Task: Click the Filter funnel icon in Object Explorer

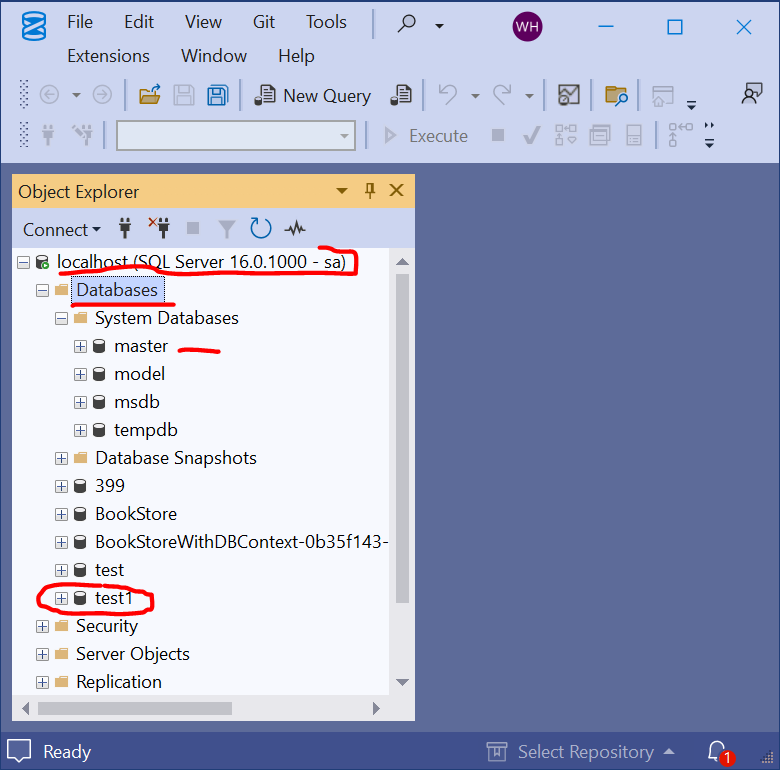Action: [227, 229]
